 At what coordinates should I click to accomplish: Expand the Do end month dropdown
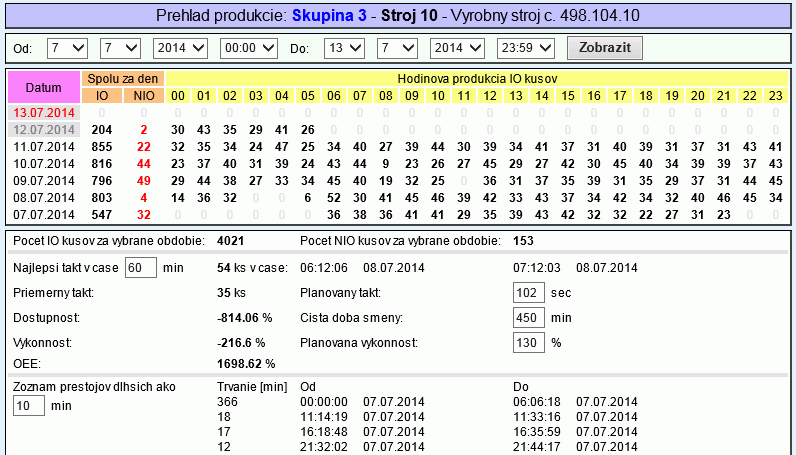point(397,48)
